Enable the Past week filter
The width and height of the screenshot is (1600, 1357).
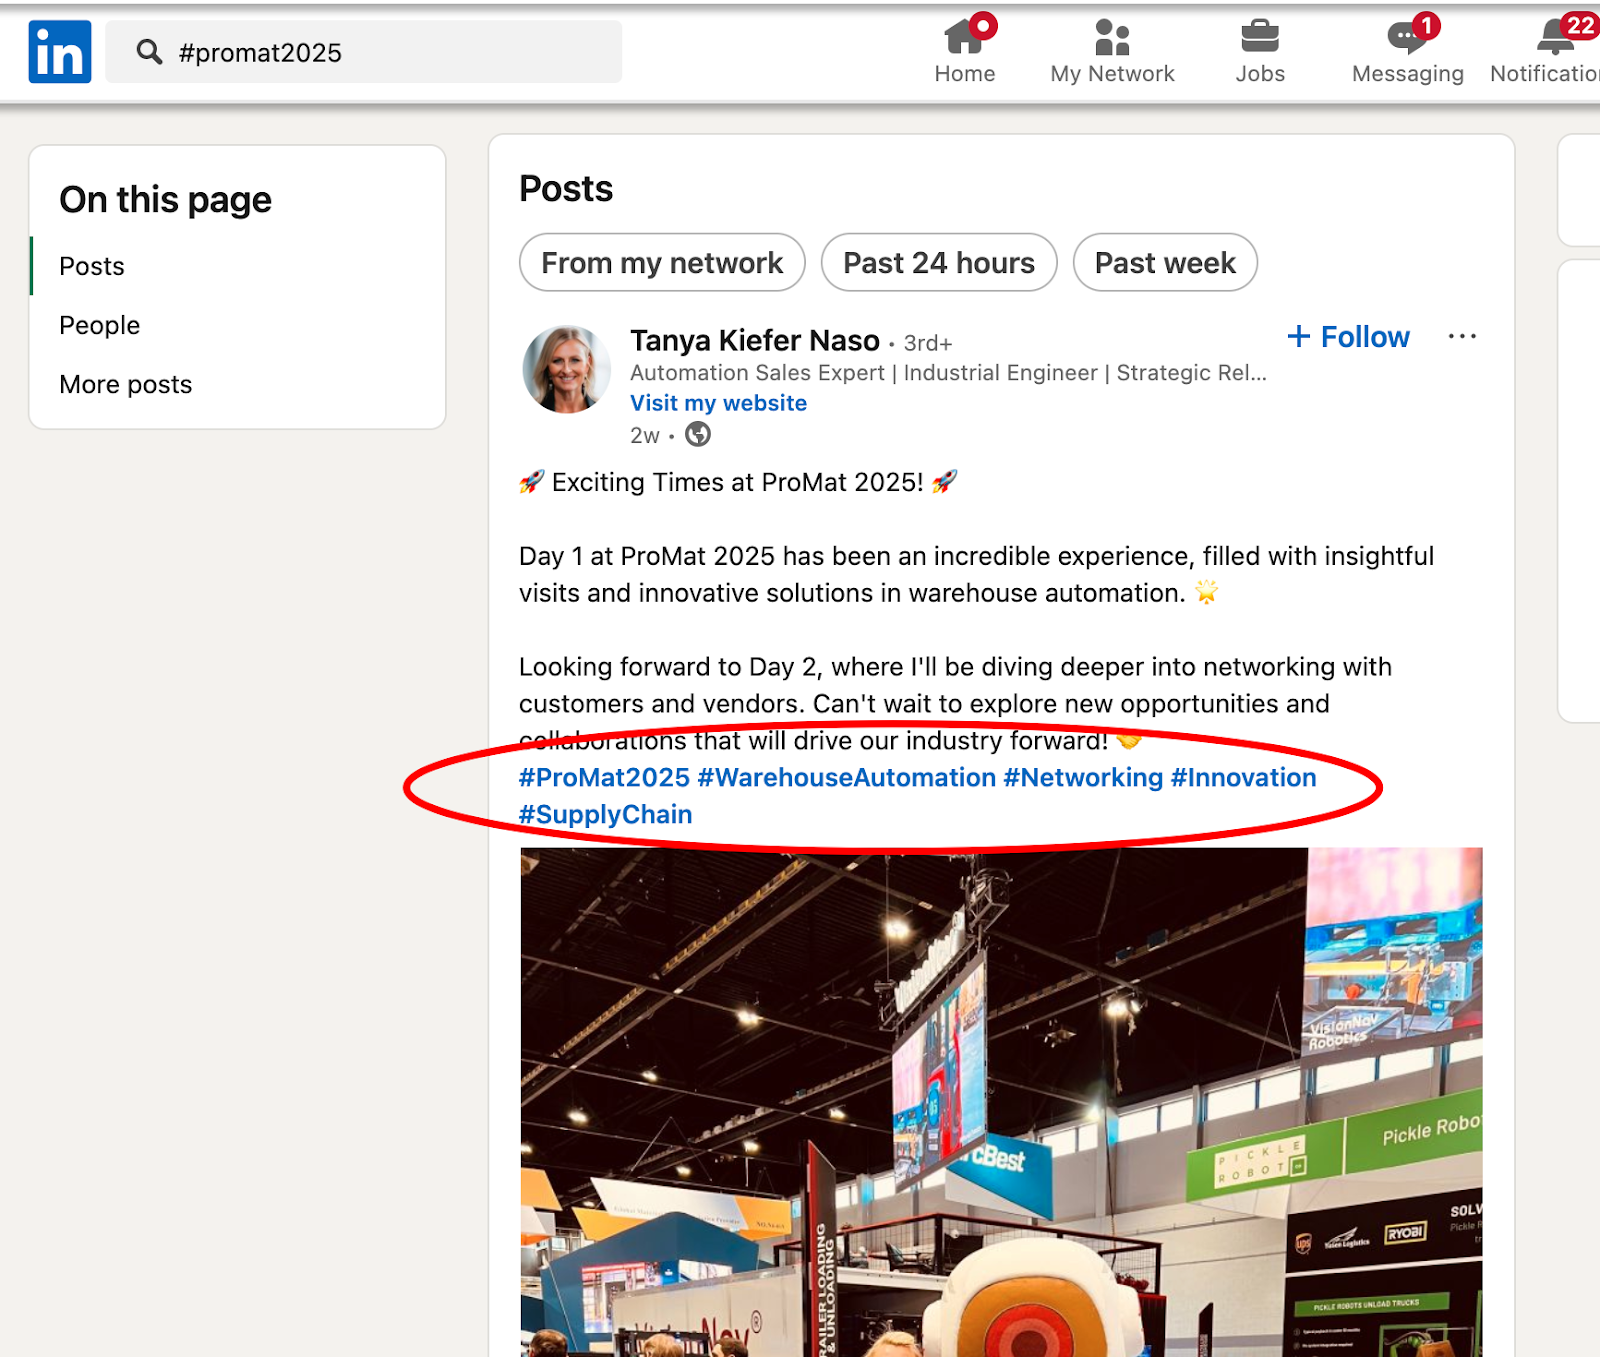click(x=1165, y=262)
